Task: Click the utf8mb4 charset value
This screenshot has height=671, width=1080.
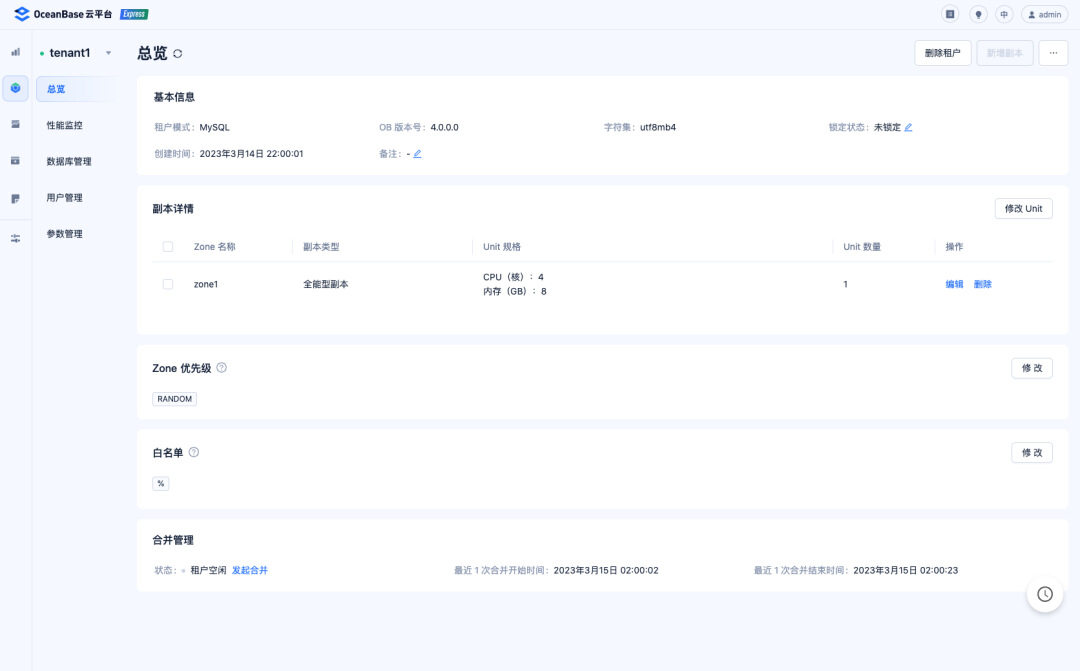Action: click(x=658, y=127)
